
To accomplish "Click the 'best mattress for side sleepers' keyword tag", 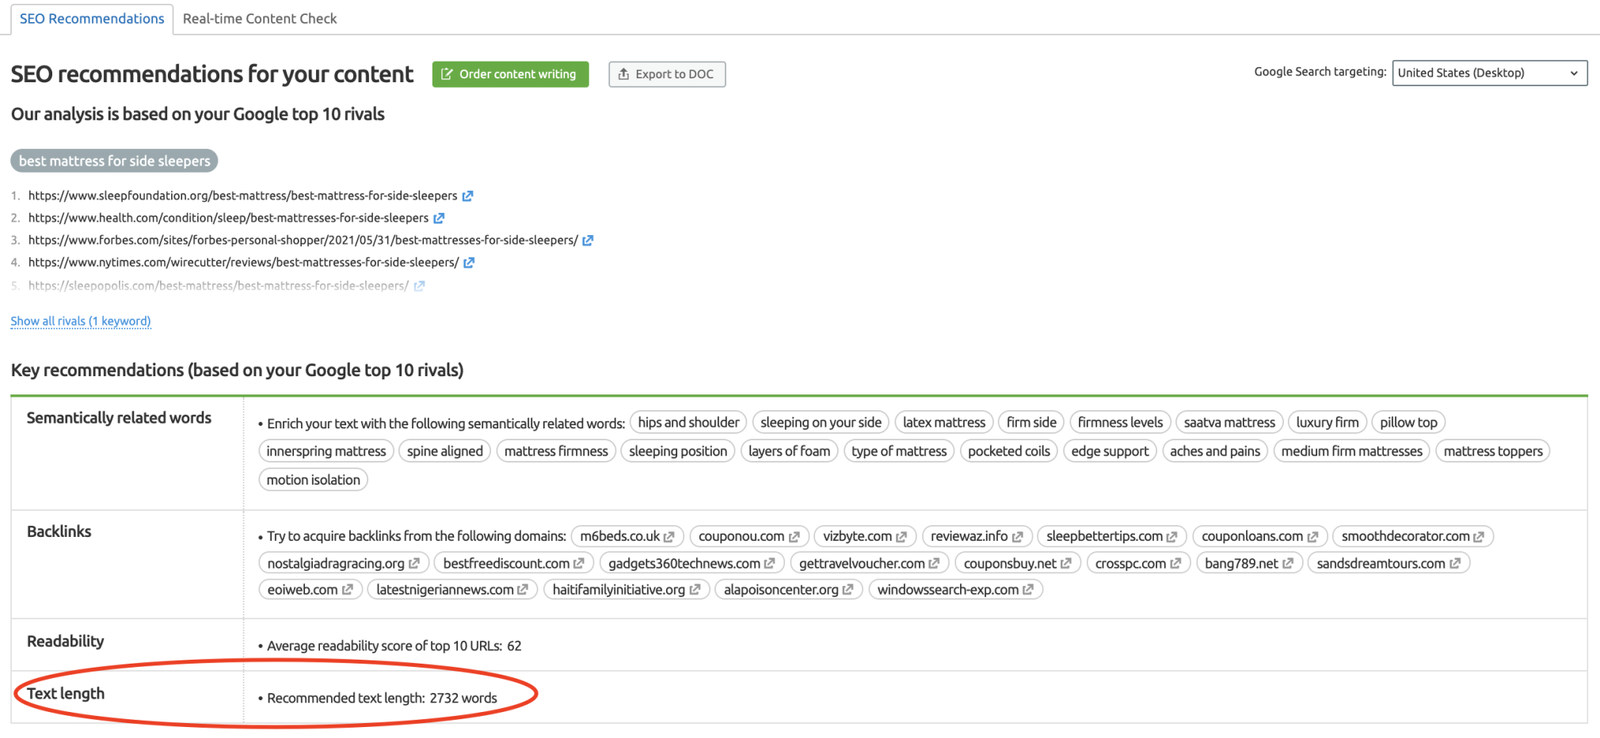I will tap(114, 161).
